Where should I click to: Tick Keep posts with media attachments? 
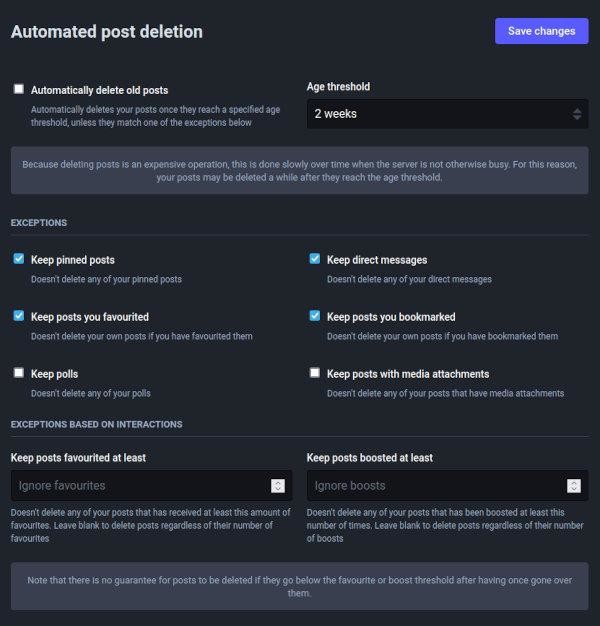[x=315, y=373]
